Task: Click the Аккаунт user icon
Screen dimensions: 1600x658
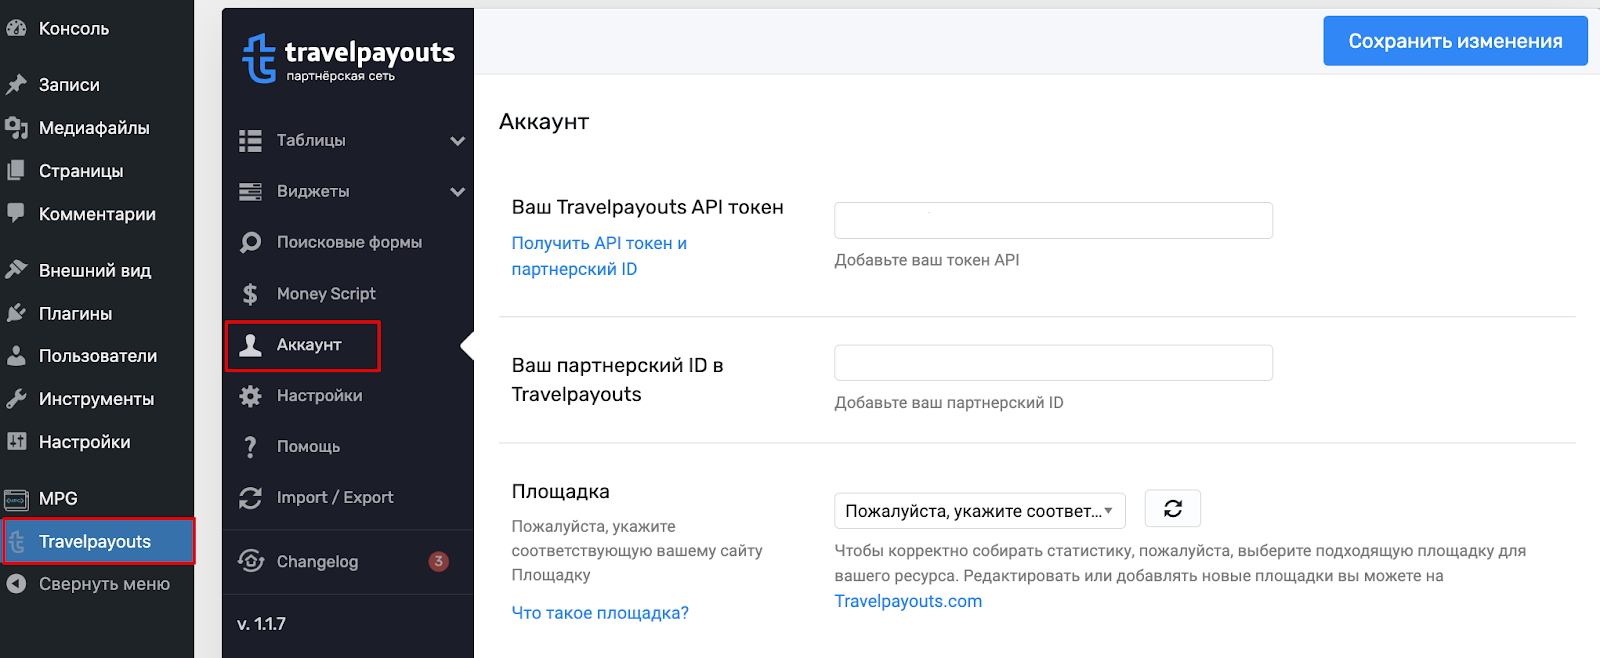Action: (250, 345)
